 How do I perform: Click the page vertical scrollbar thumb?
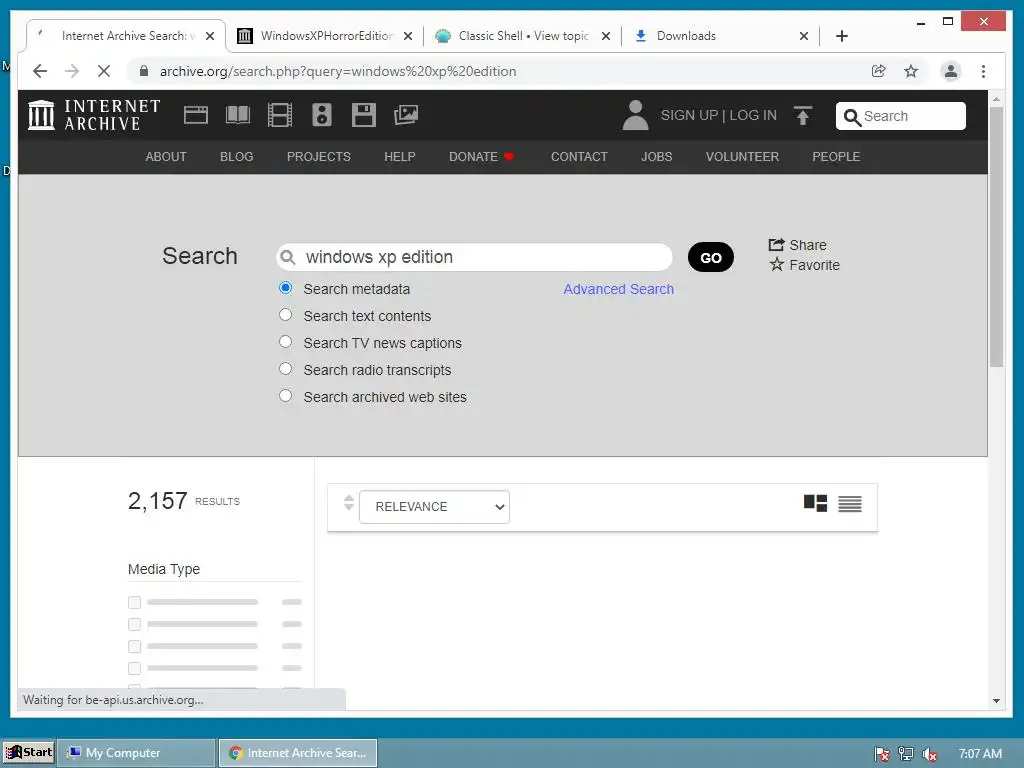(x=996, y=236)
